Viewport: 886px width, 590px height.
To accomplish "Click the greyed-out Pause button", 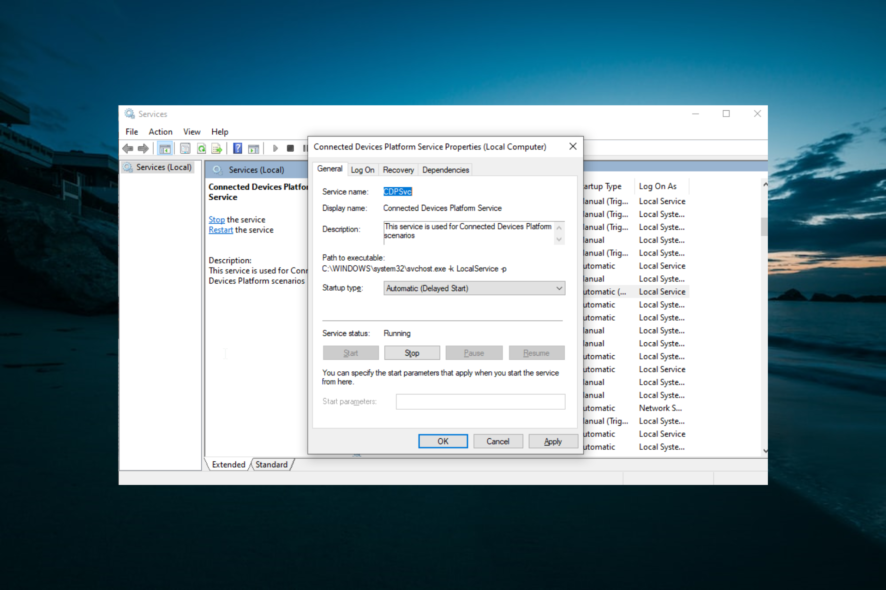I will point(474,353).
